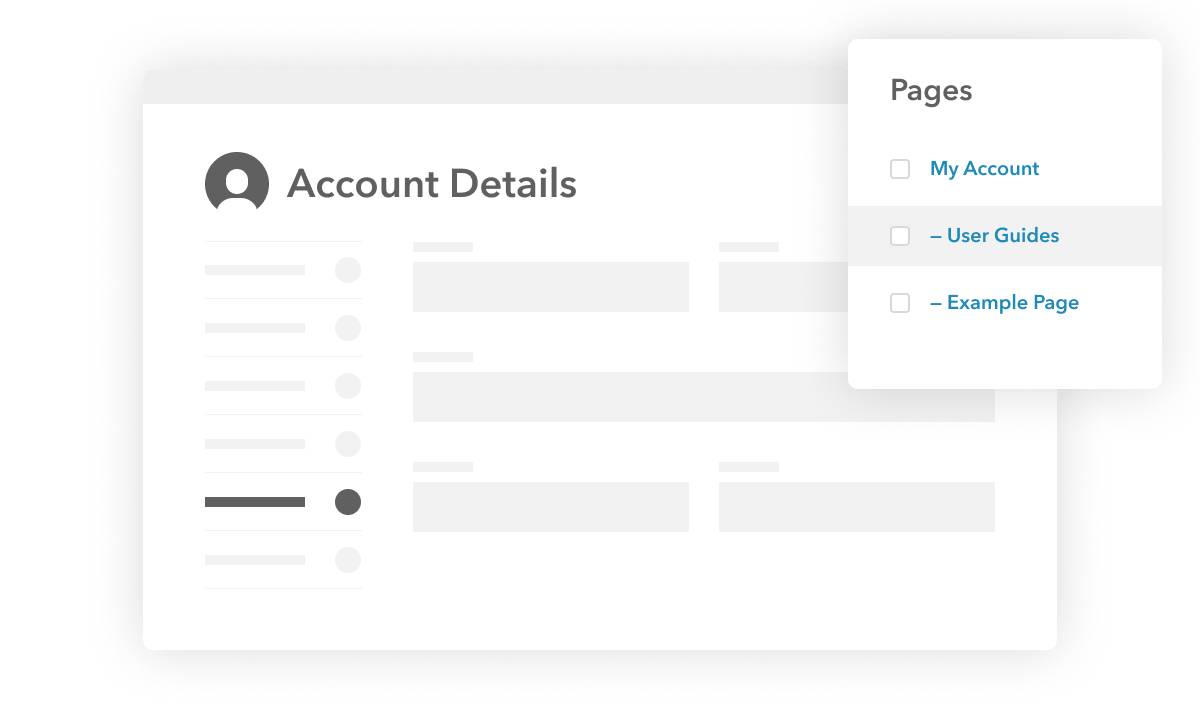
Task: Tick the User Guides checkbox
Action: point(900,236)
